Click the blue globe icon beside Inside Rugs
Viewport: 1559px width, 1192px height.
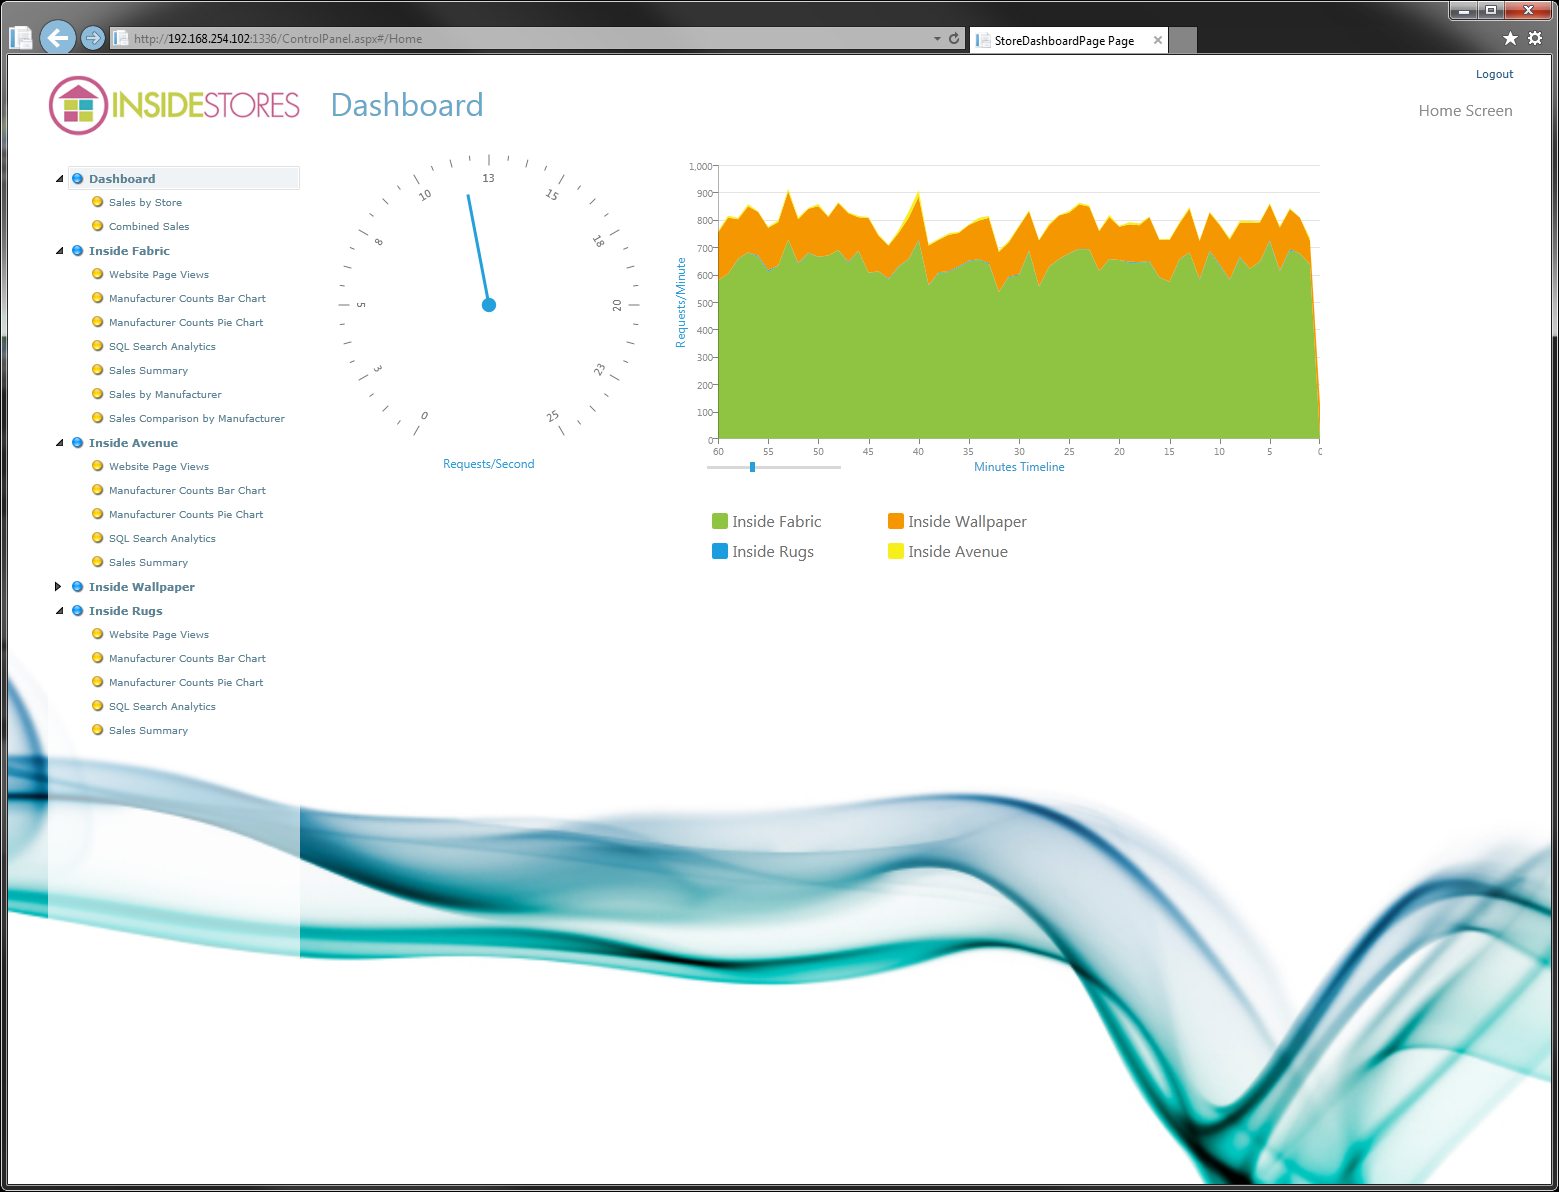77,611
